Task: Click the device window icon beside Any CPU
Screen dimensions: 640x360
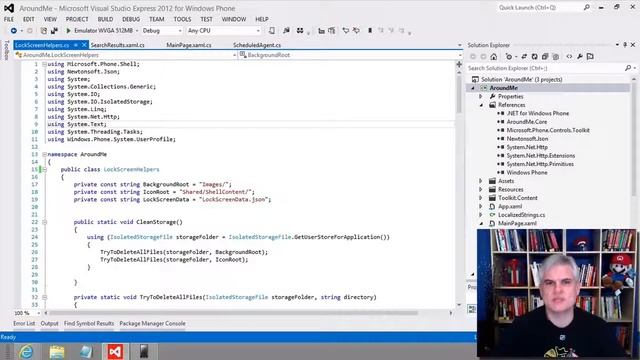Action: pyautogui.click(x=272, y=31)
